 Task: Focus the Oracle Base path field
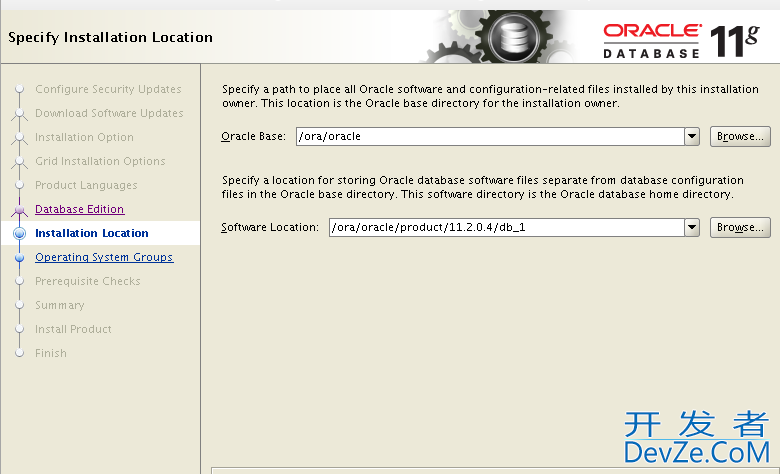tap(490, 136)
